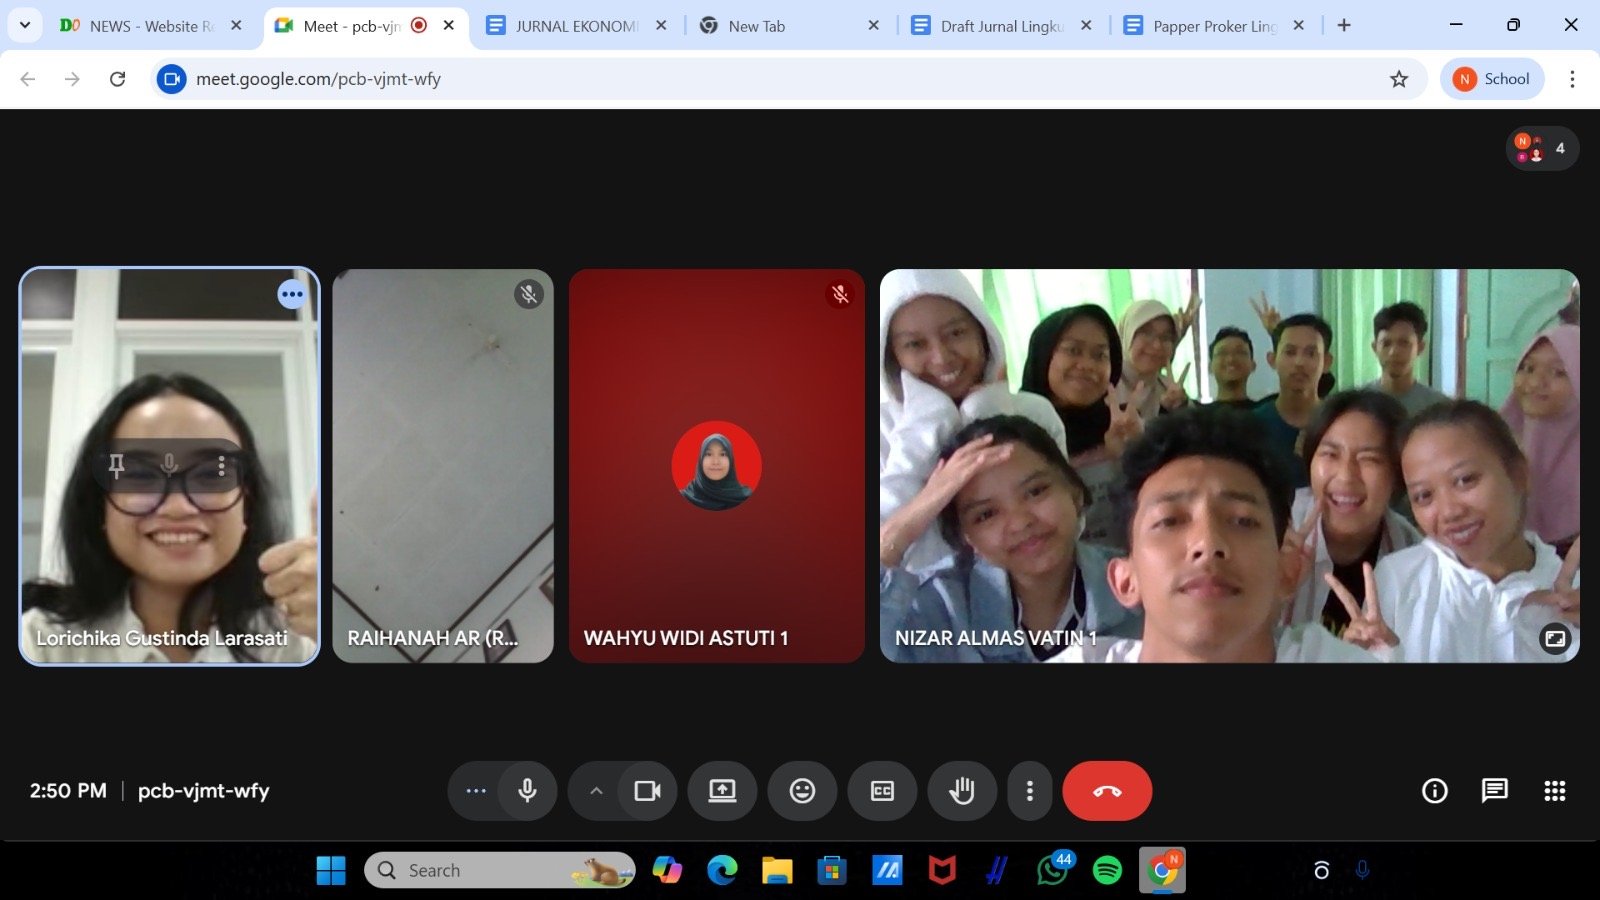The image size is (1600, 900).
Task: Open Chrome's tab search dropdown
Action: (25, 25)
